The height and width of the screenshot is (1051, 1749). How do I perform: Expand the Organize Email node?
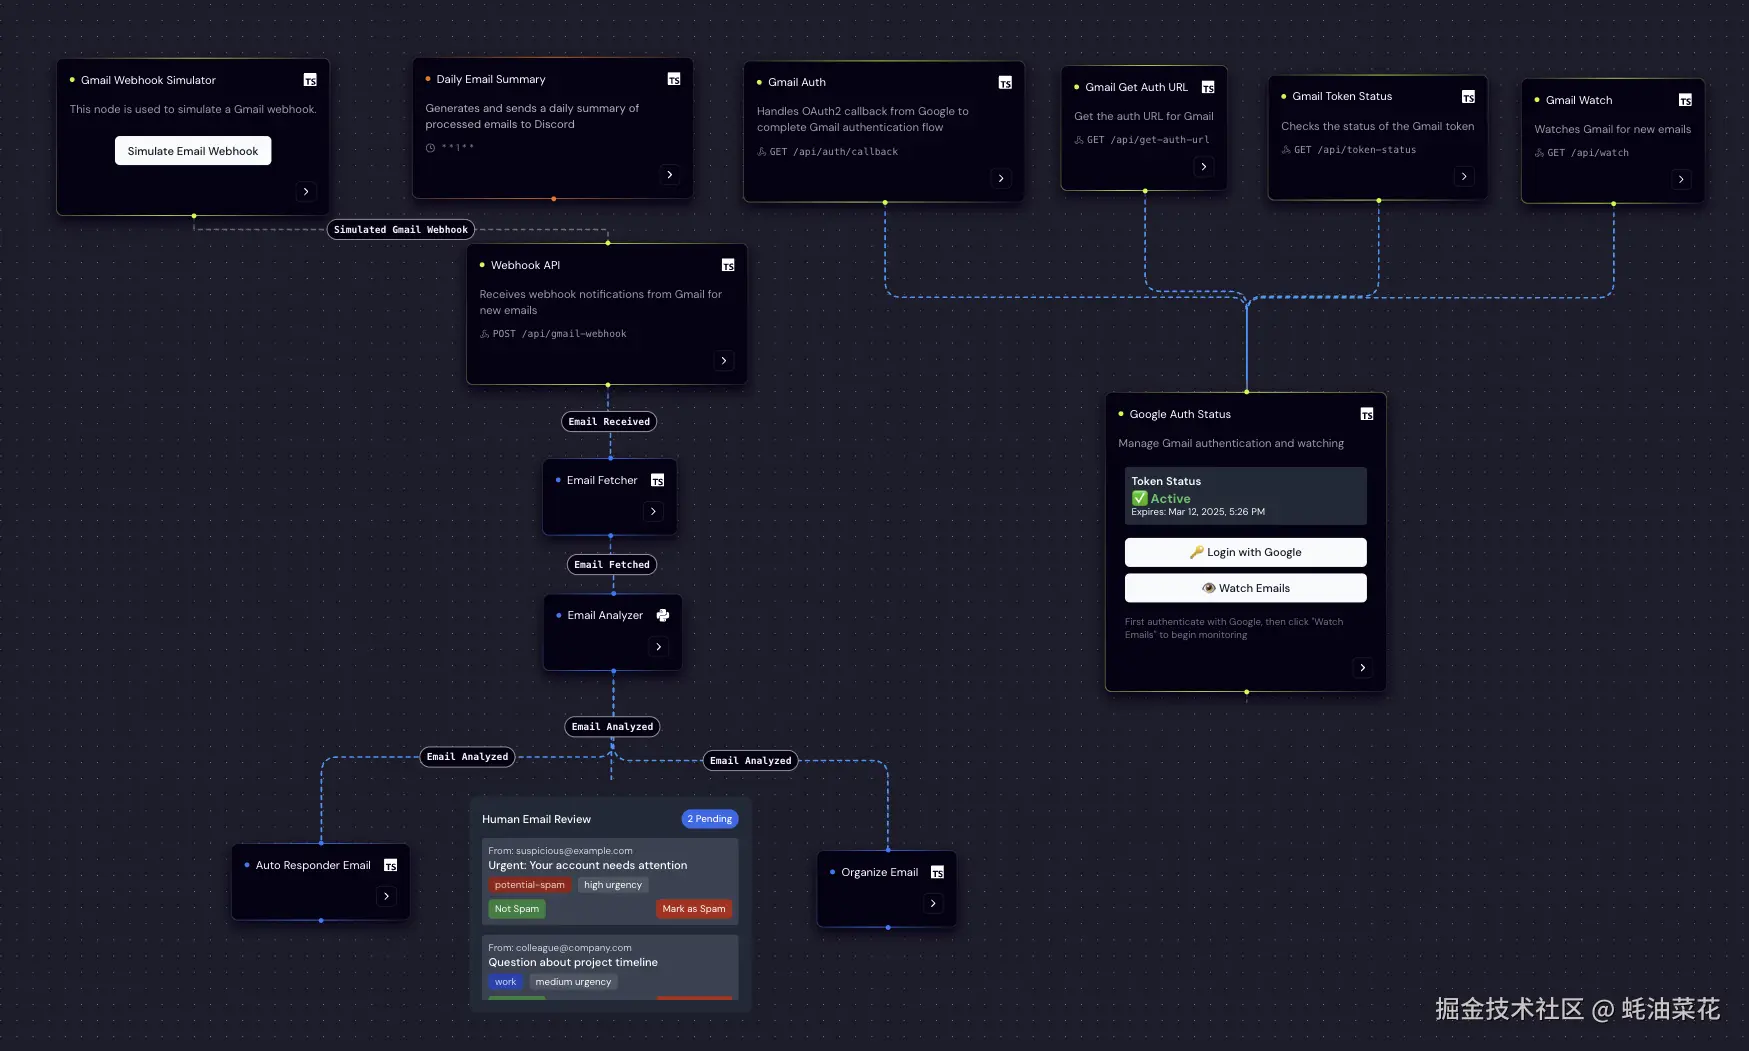pyautogui.click(x=932, y=903)
